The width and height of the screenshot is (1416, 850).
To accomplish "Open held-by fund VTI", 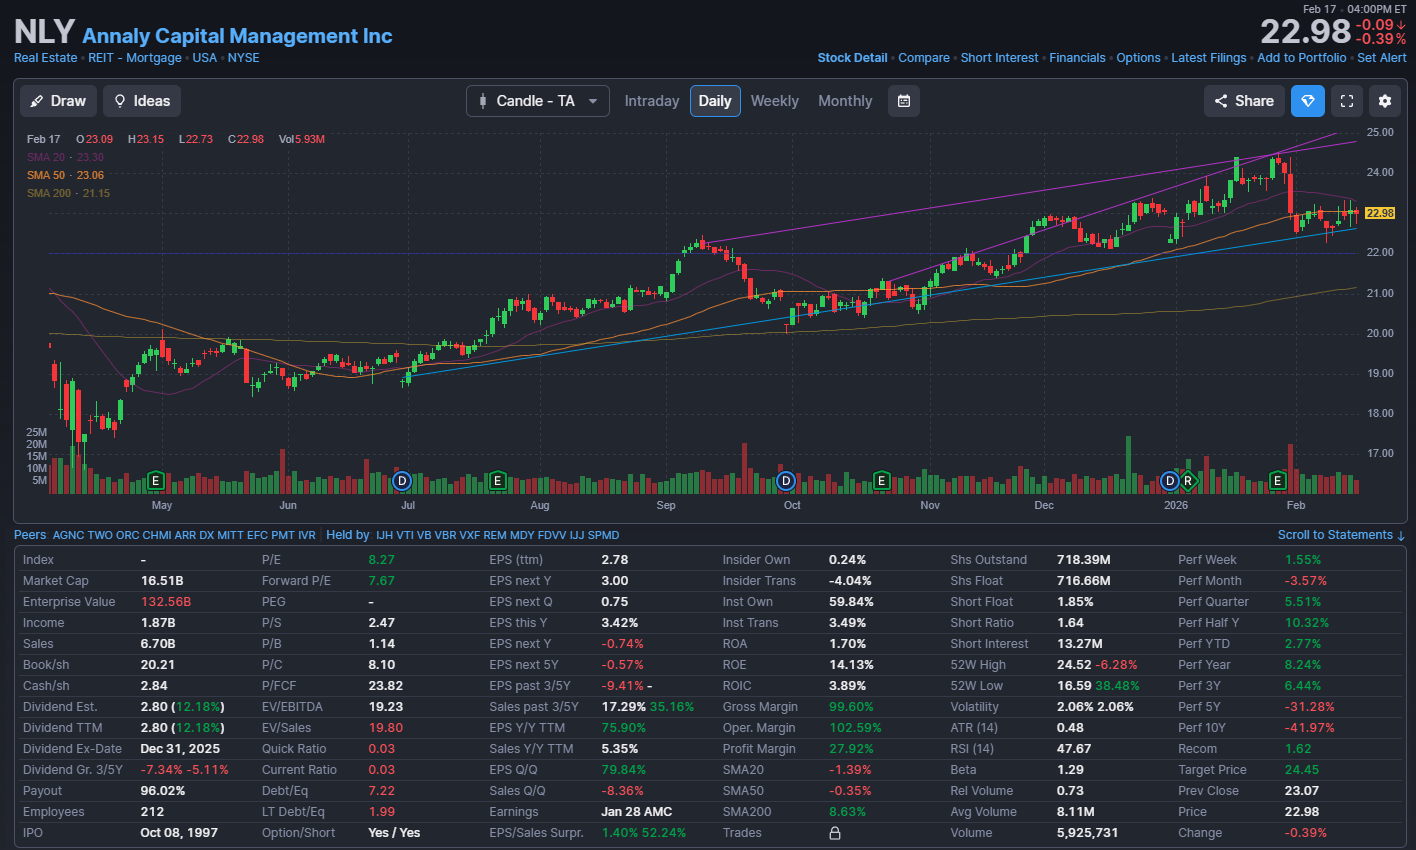I will 405,535.
